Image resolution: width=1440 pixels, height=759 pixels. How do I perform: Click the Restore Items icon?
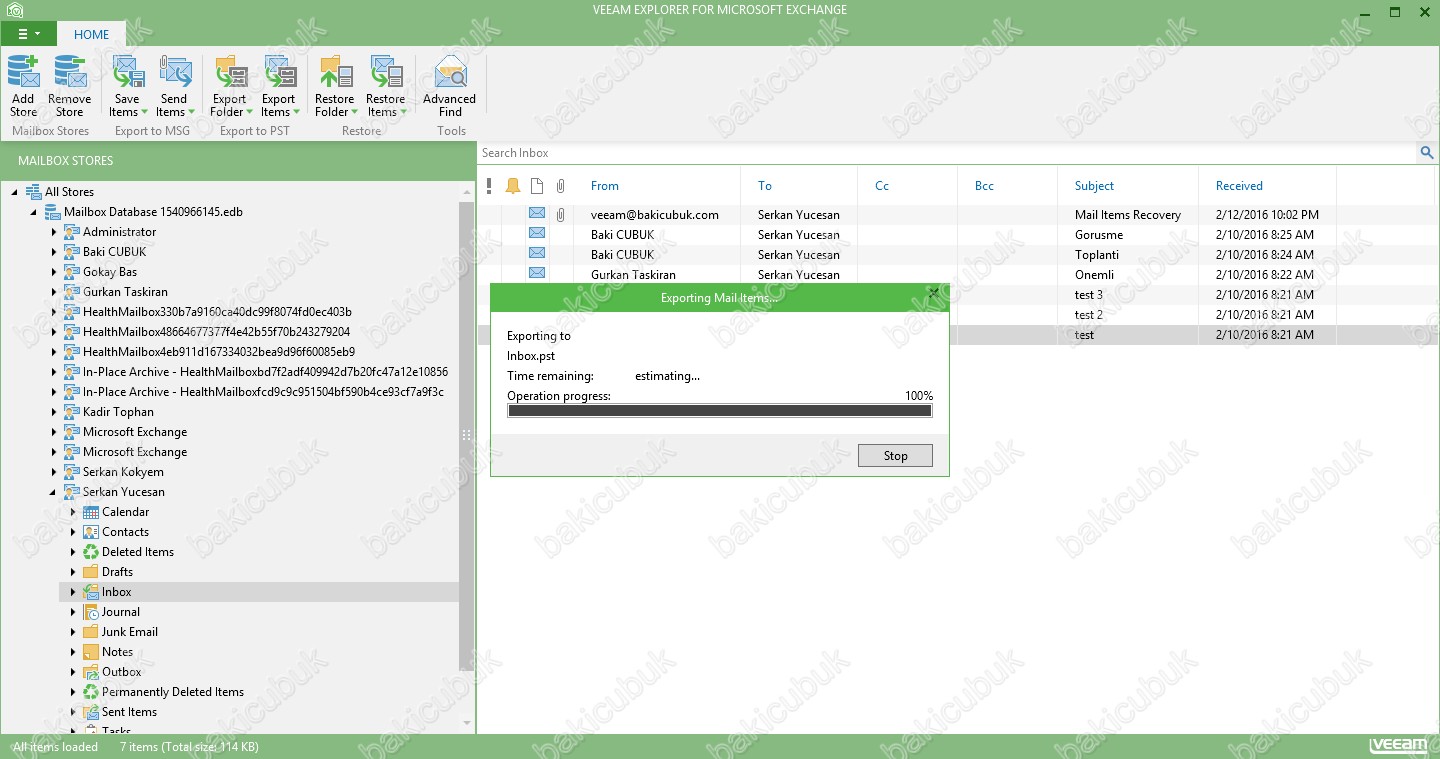coord(385,86)
